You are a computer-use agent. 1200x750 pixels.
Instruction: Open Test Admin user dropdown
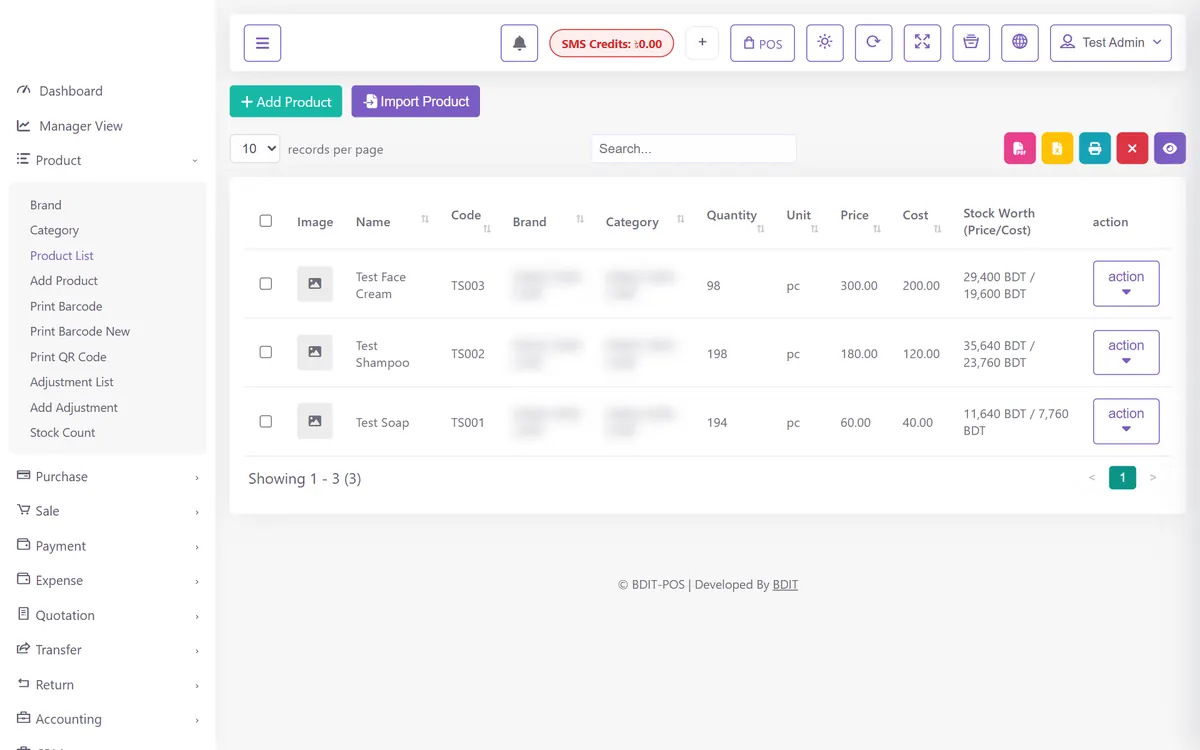(1110, 43)
